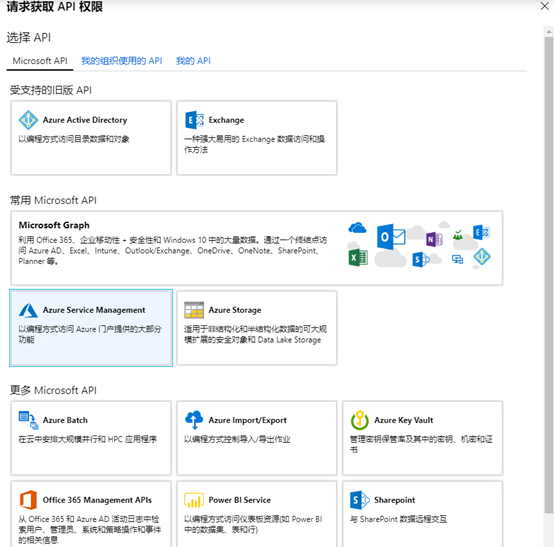This screenshot has width=554, height=547.
Task: Select the Microsoft API tab
Action: point(40,61)
